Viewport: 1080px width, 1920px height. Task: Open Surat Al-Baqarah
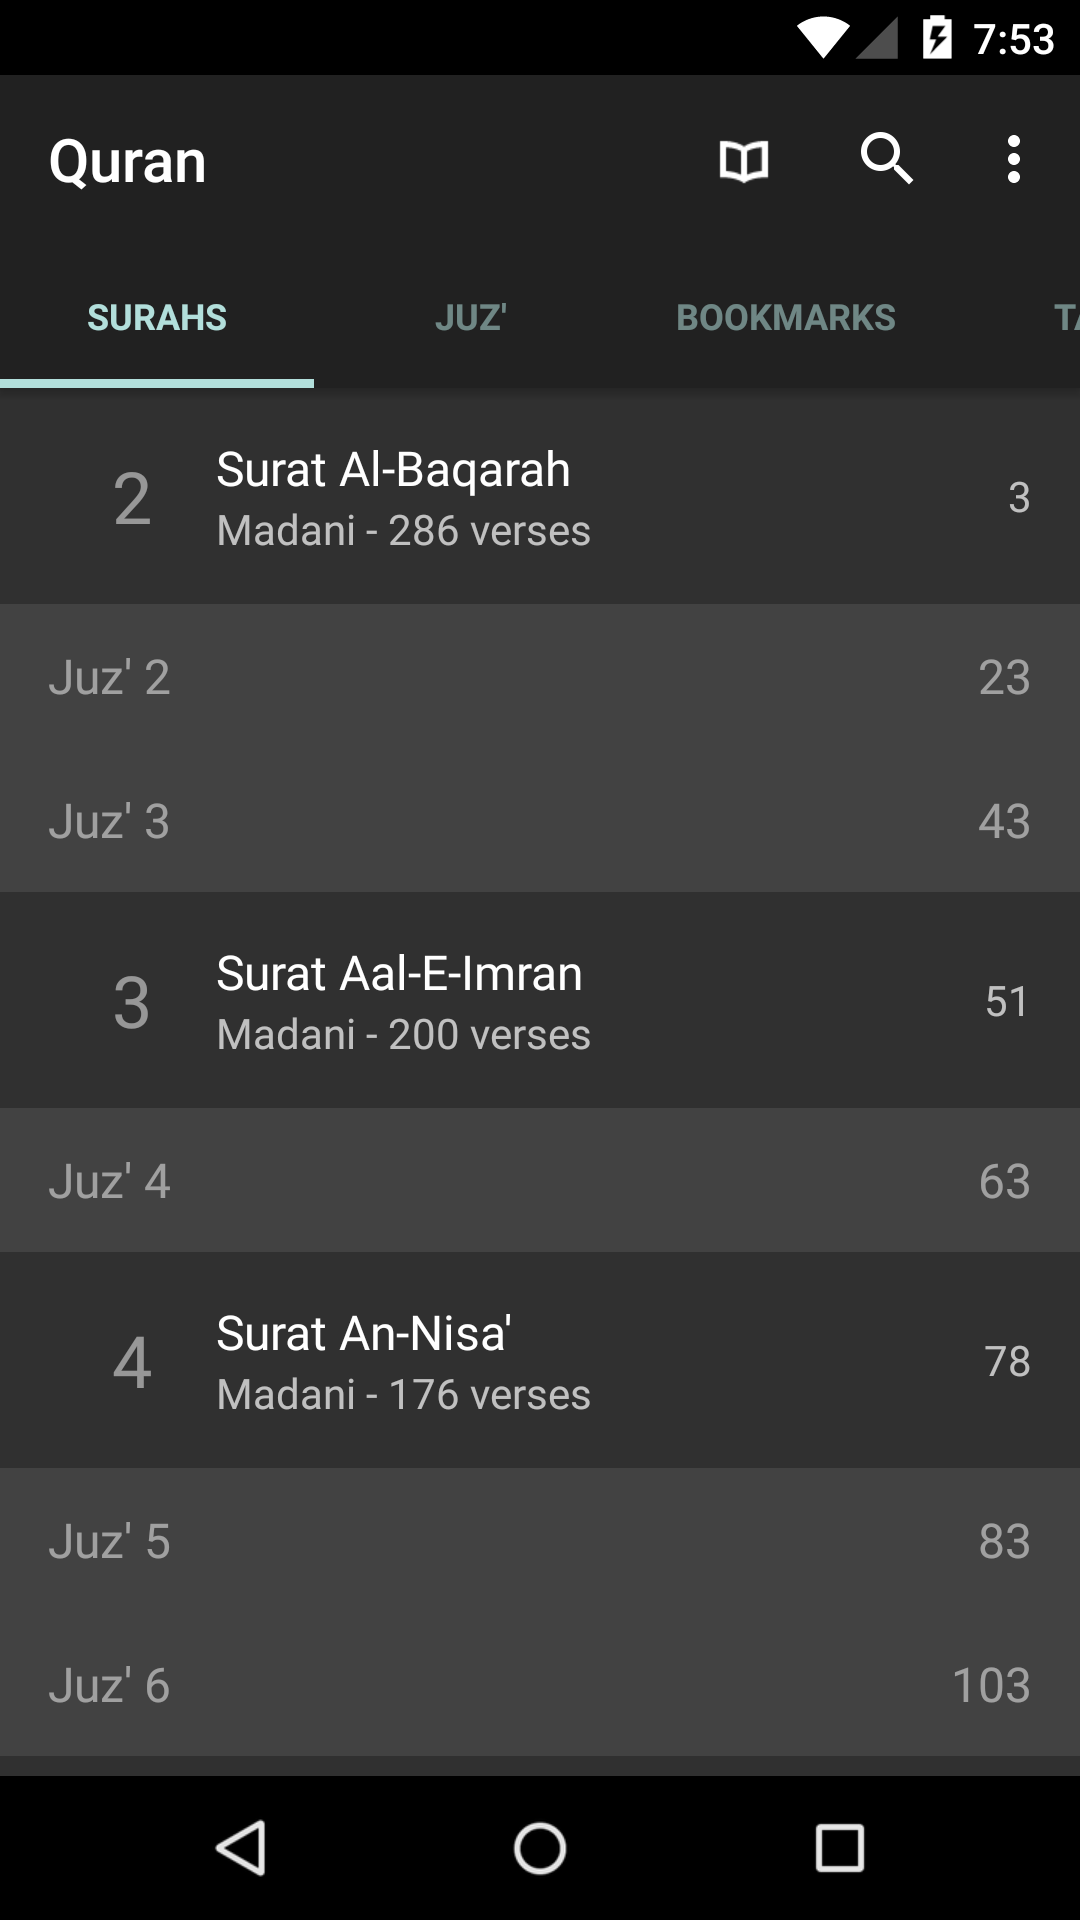click(x=540, y=498)
